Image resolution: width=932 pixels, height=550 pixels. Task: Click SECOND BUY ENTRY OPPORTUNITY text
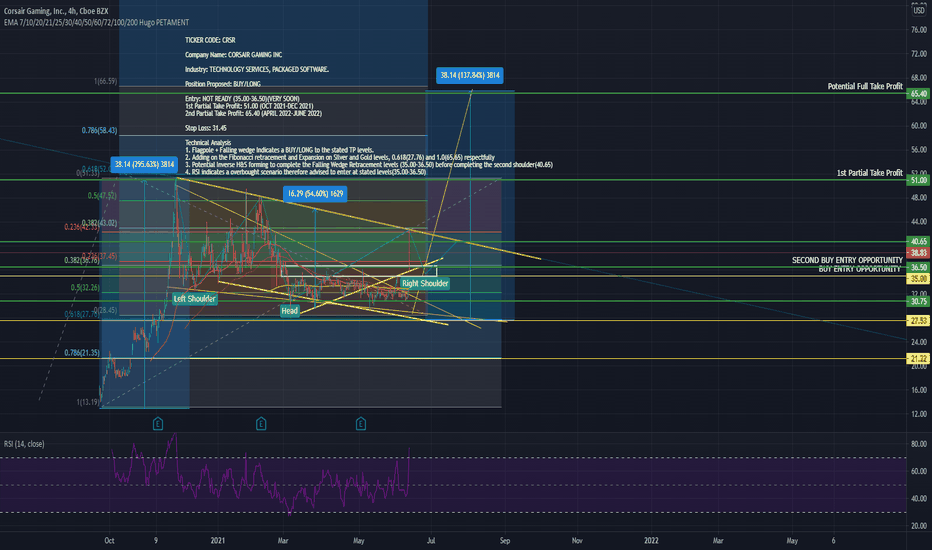[847, 260]
